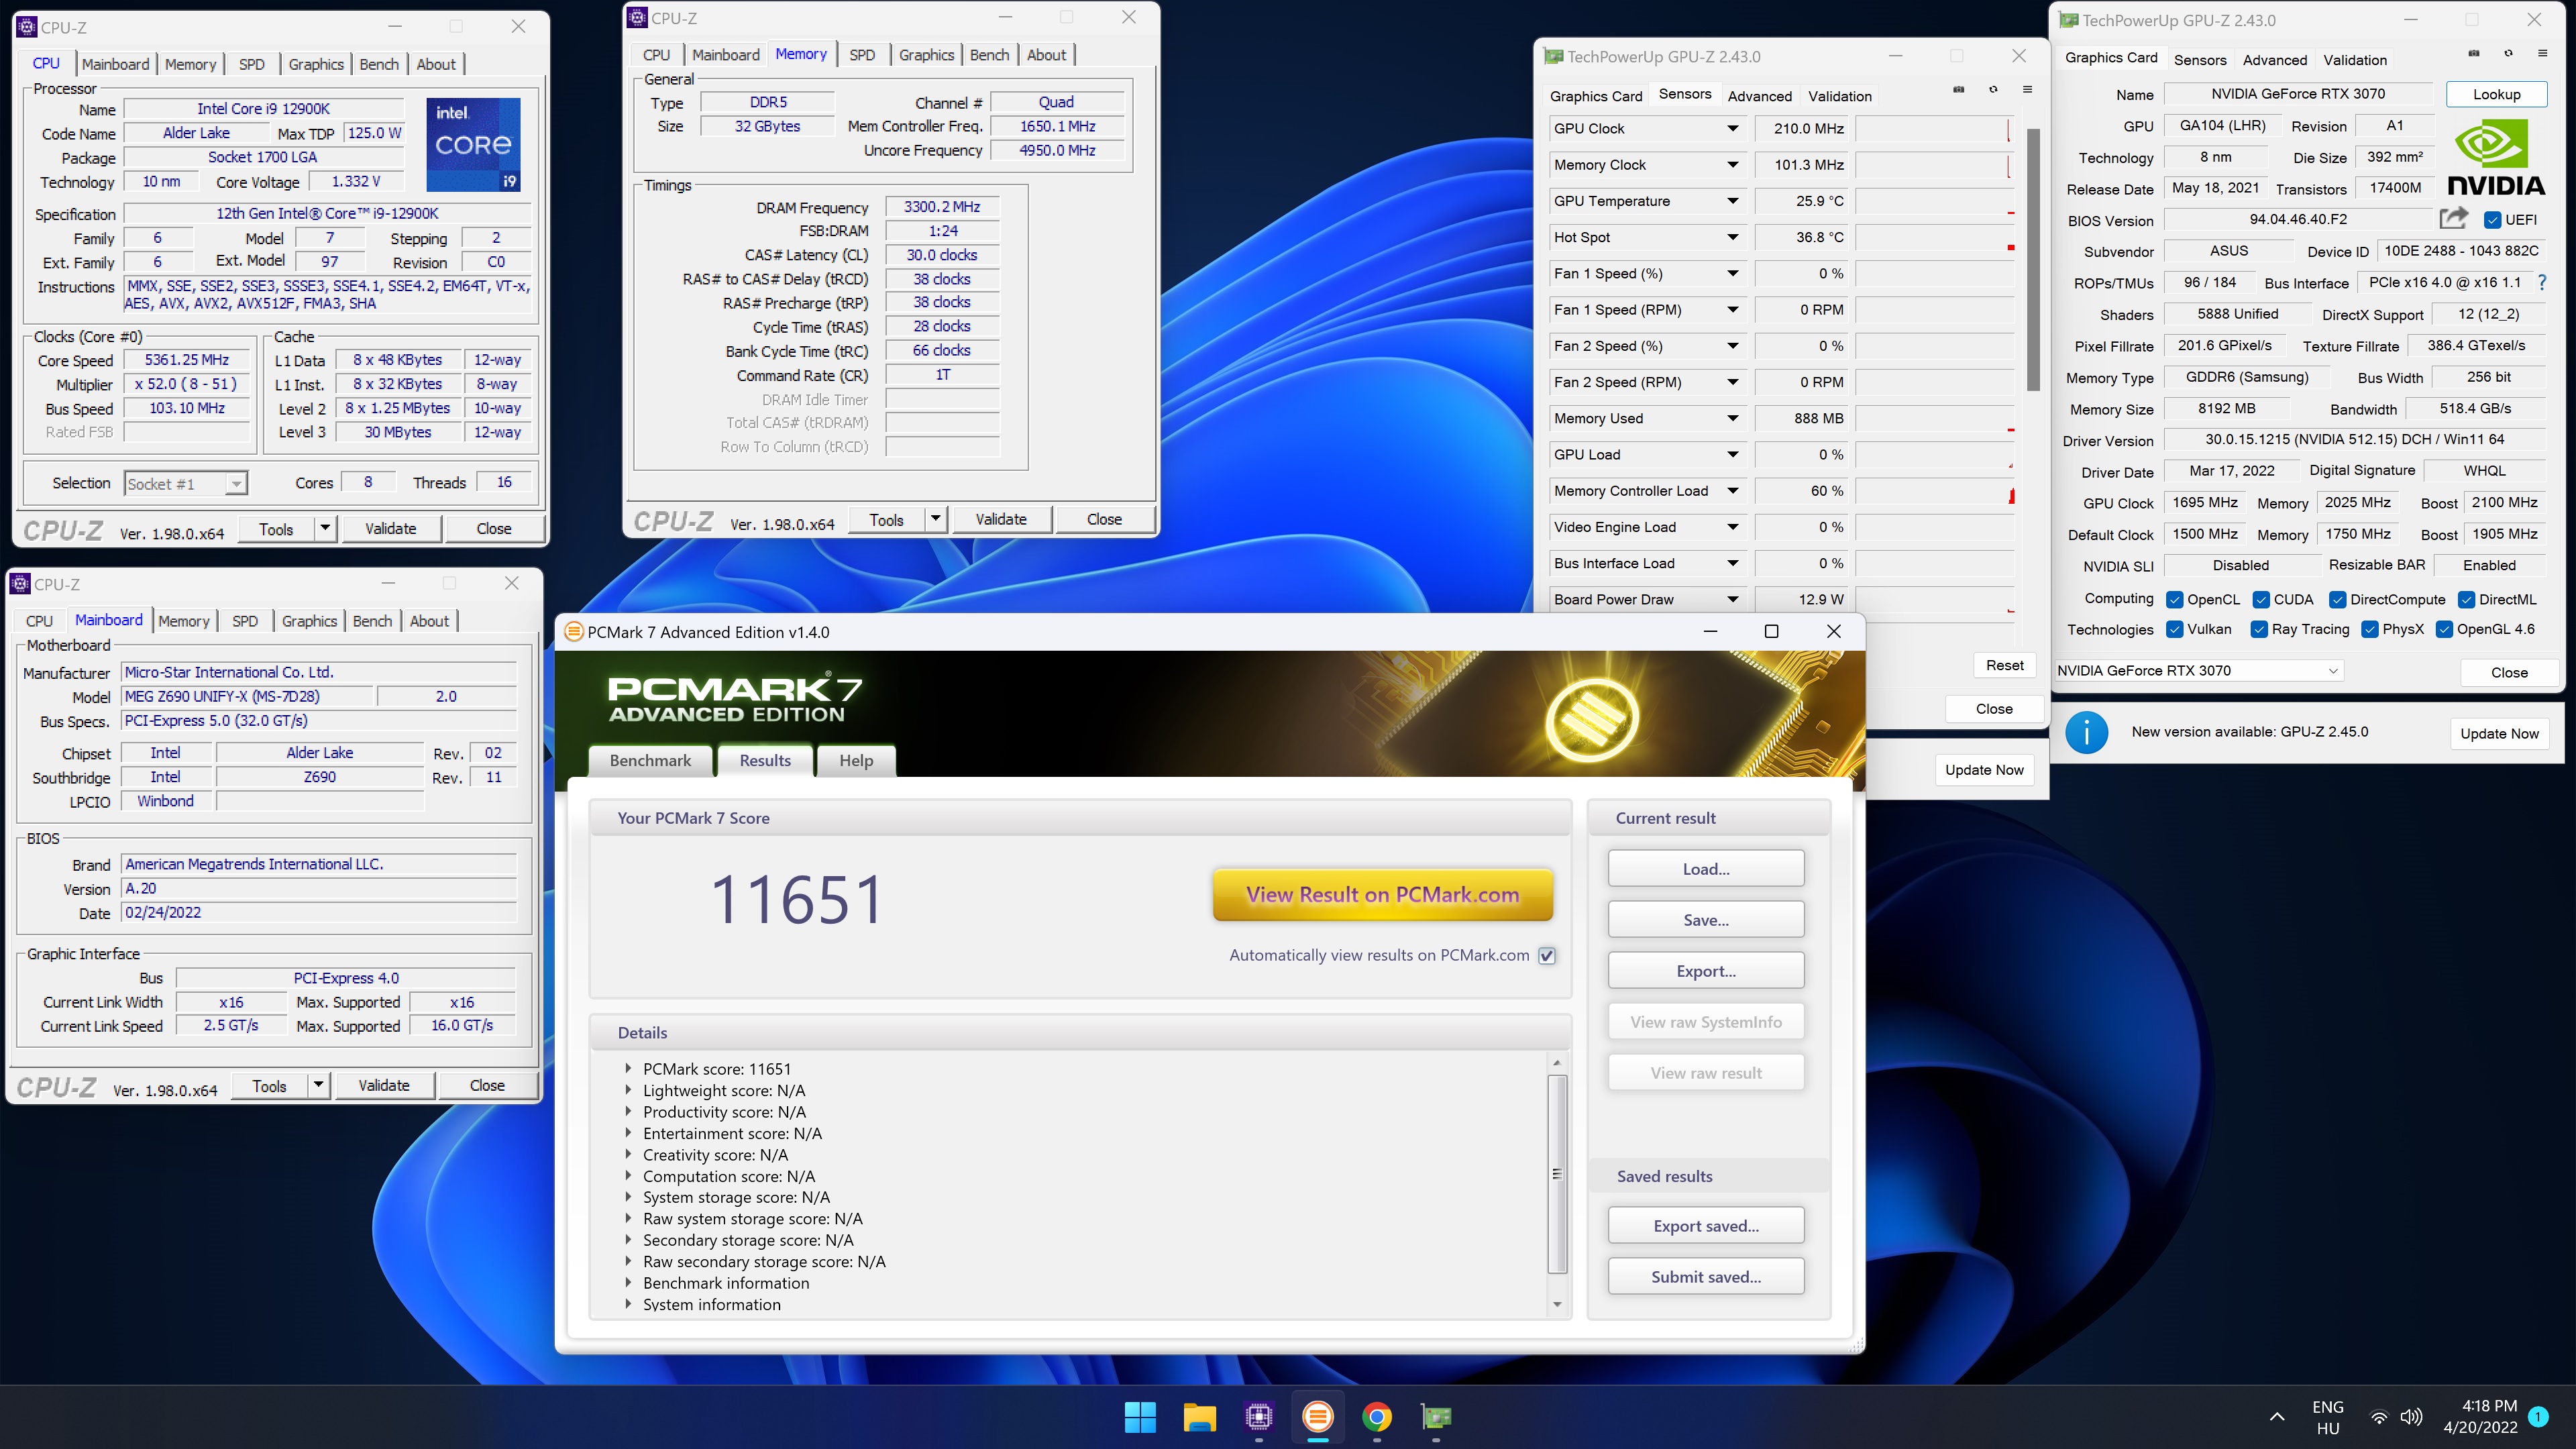The height and width of the screenshot is (1449, 2576).
Task: Open the Memory Used sensor dropdown
Action: click(x=1732, y=419)
